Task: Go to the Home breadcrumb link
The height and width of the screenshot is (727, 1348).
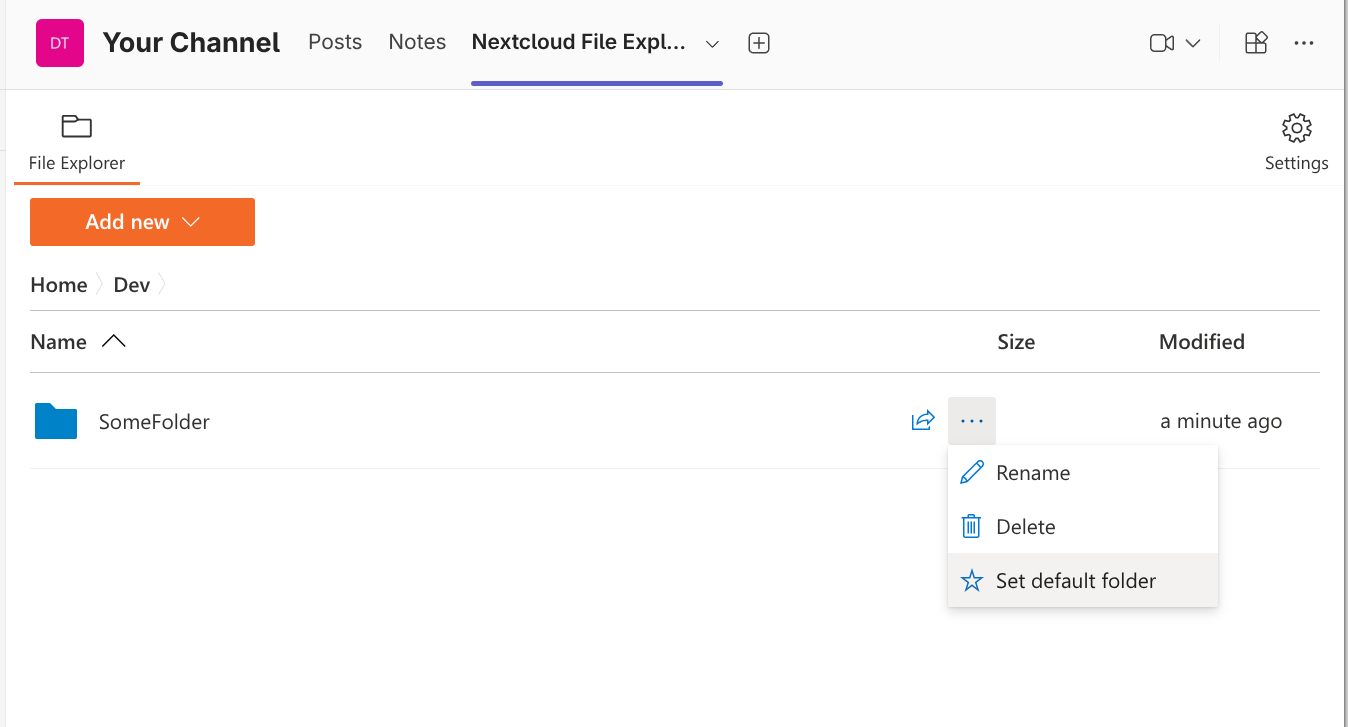Action: coord(59,285)
